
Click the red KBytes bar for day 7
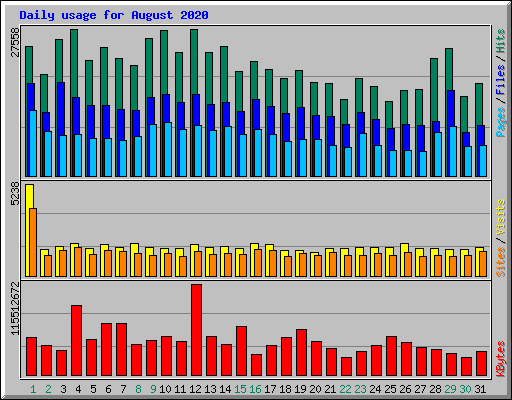point(121,349)
